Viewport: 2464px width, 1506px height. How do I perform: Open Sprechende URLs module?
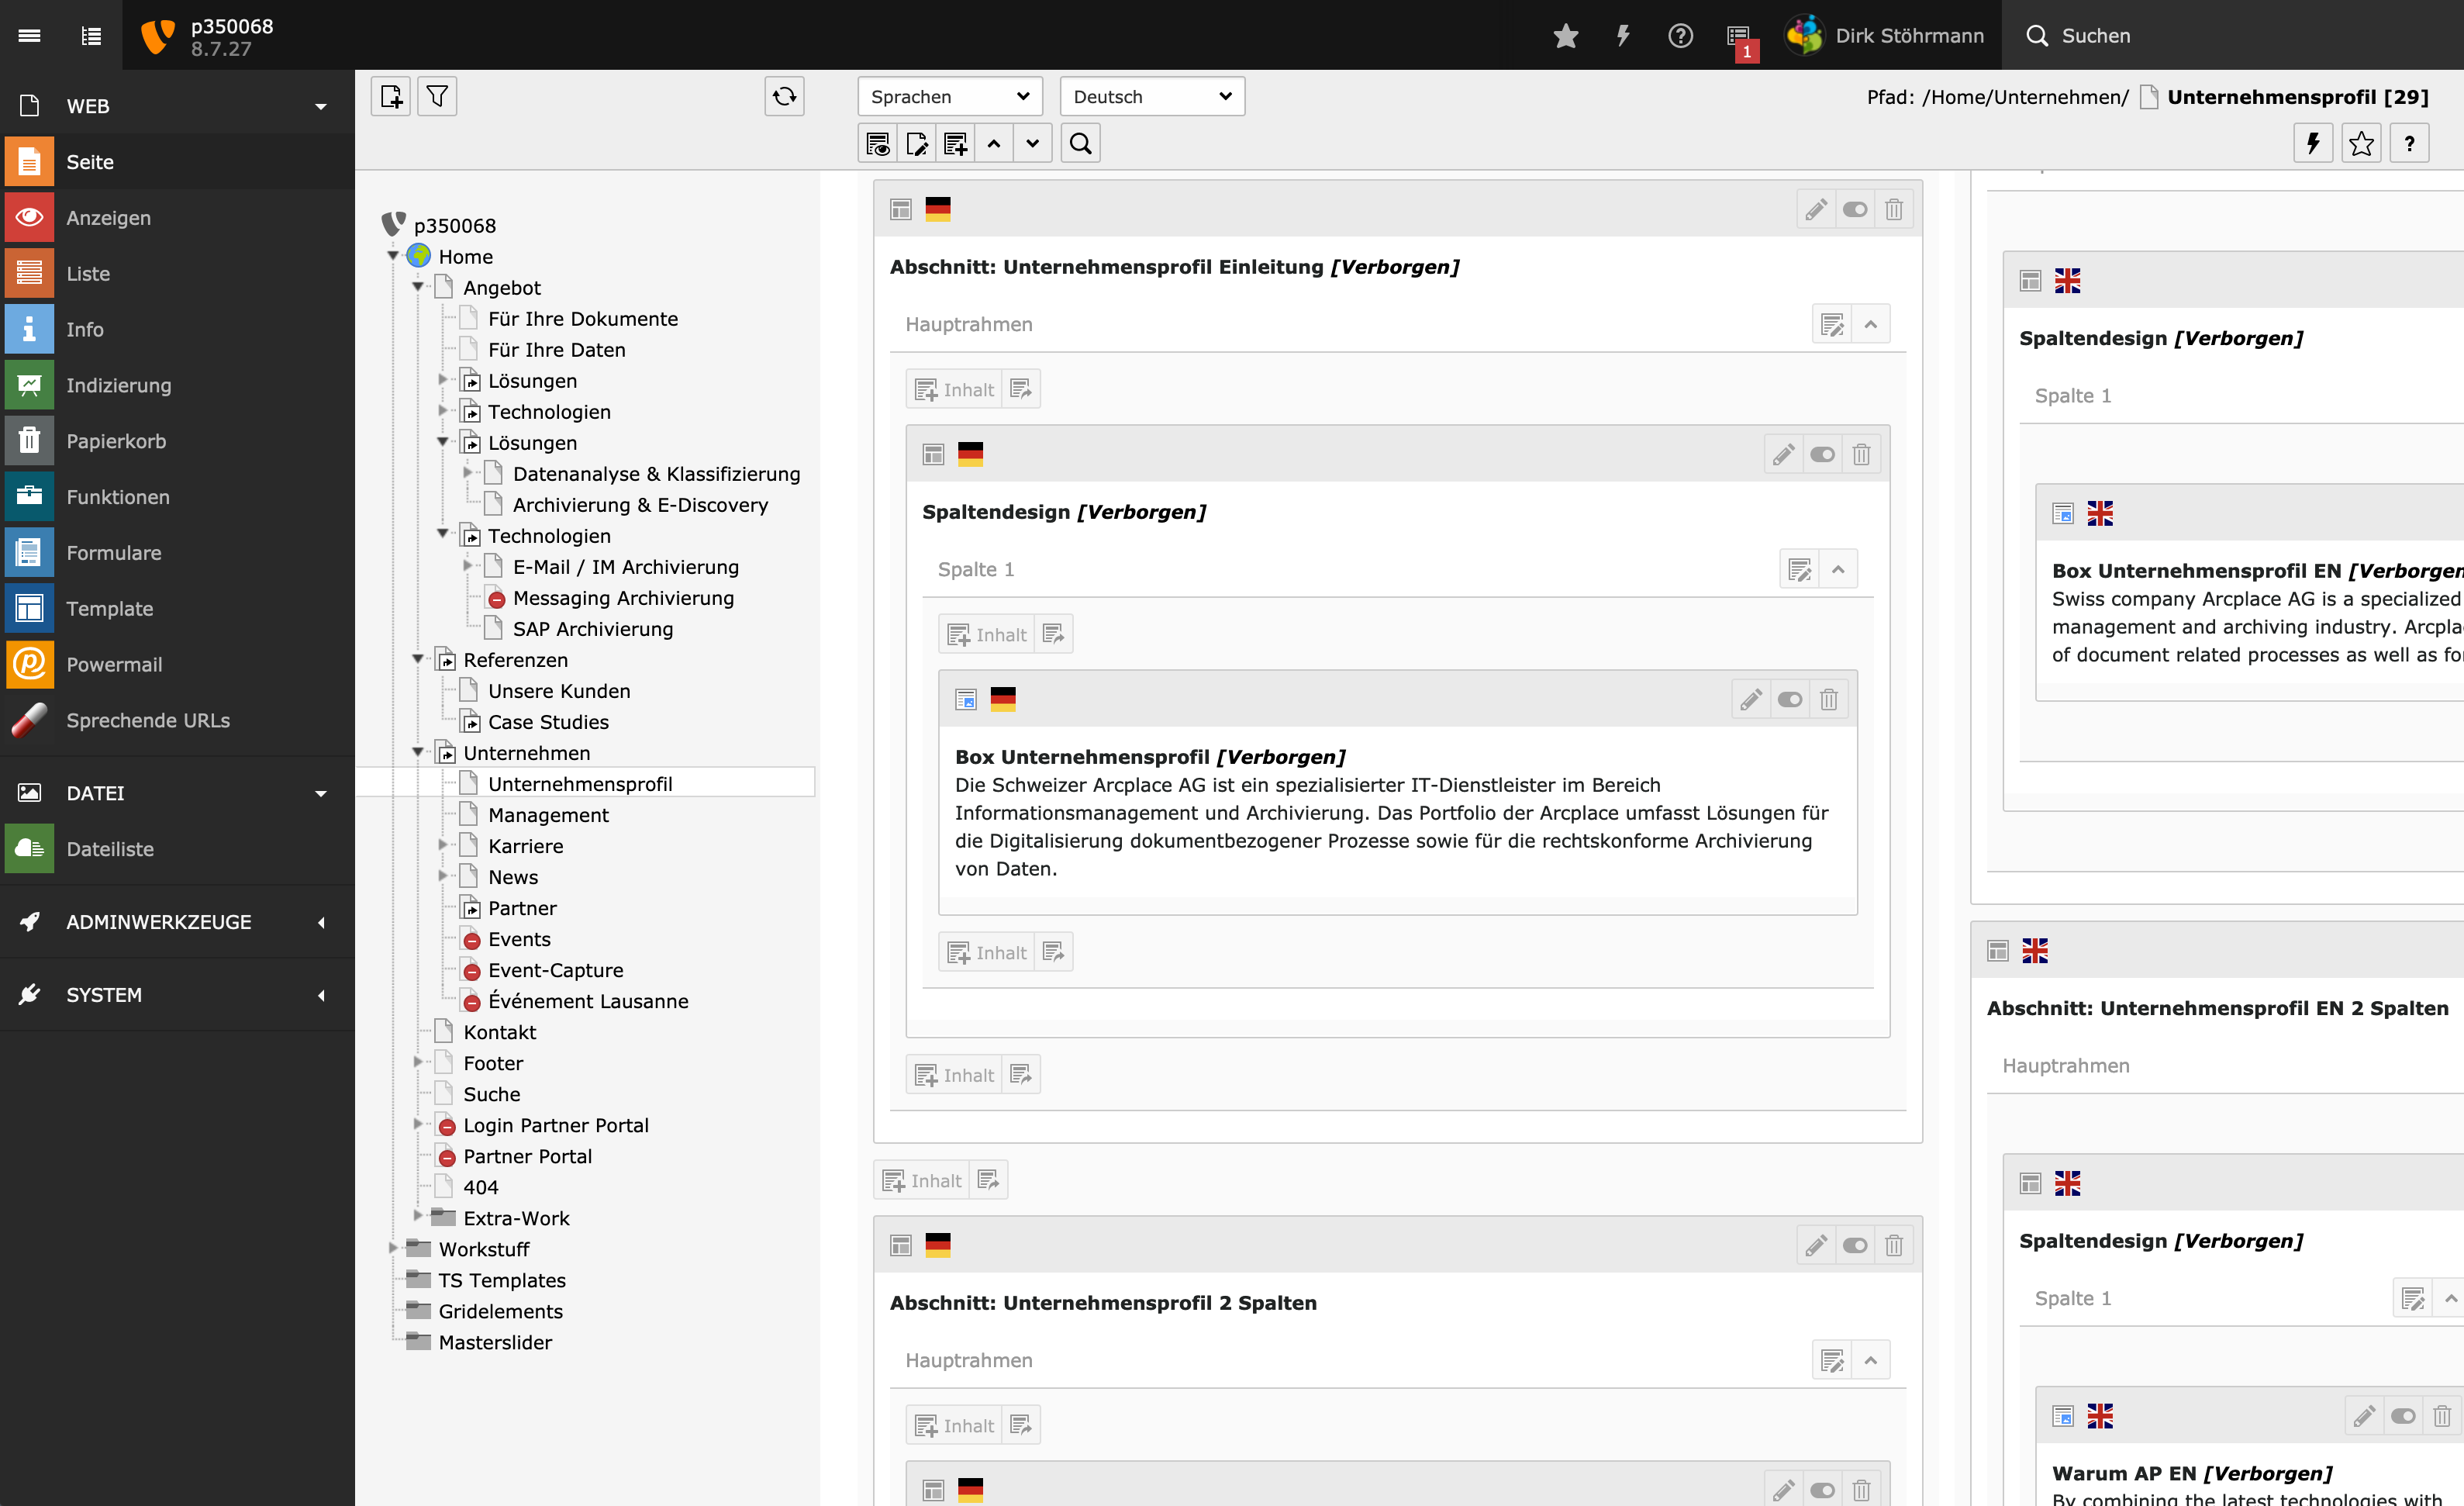pyautogui.click(x=177, y=720)
